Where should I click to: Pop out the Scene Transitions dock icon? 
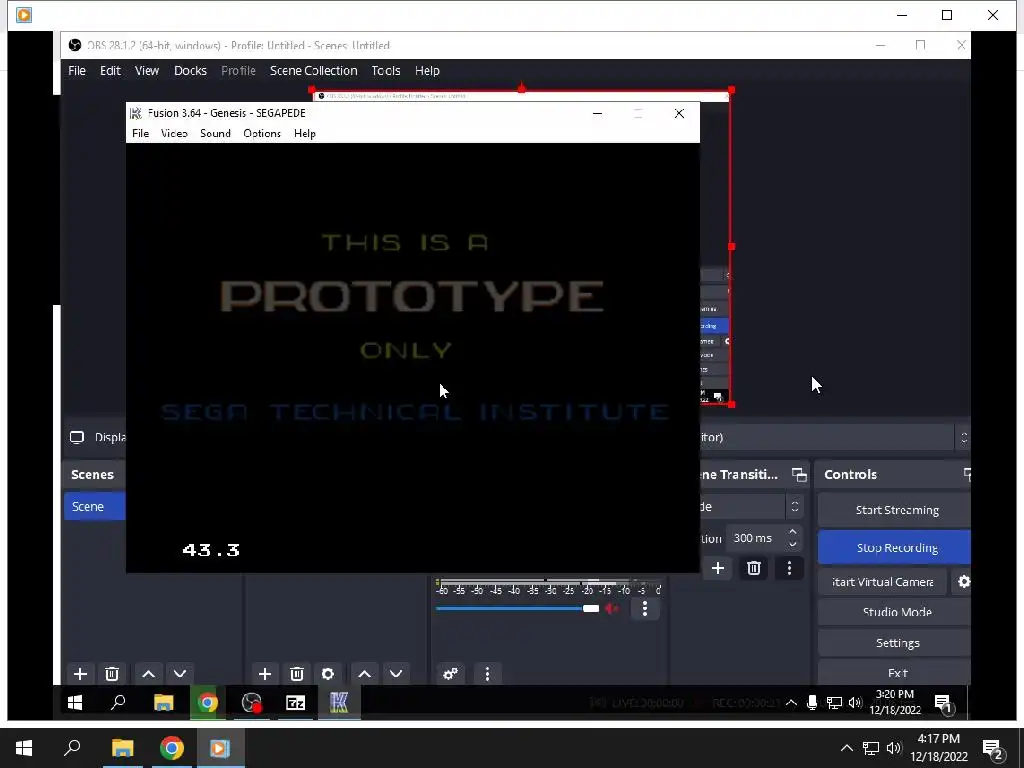tap(799, 475)
